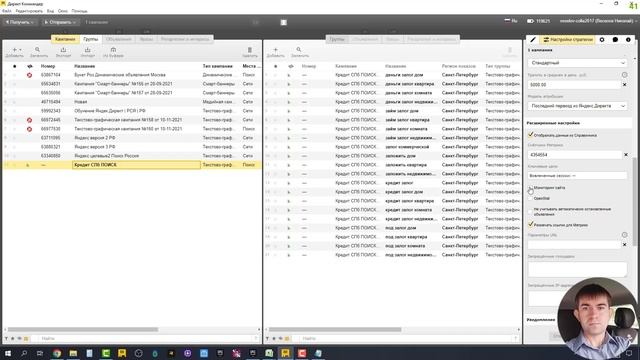Click left pane horizontal scrollbar
The image size is (640, 360).
pos(83,329)
